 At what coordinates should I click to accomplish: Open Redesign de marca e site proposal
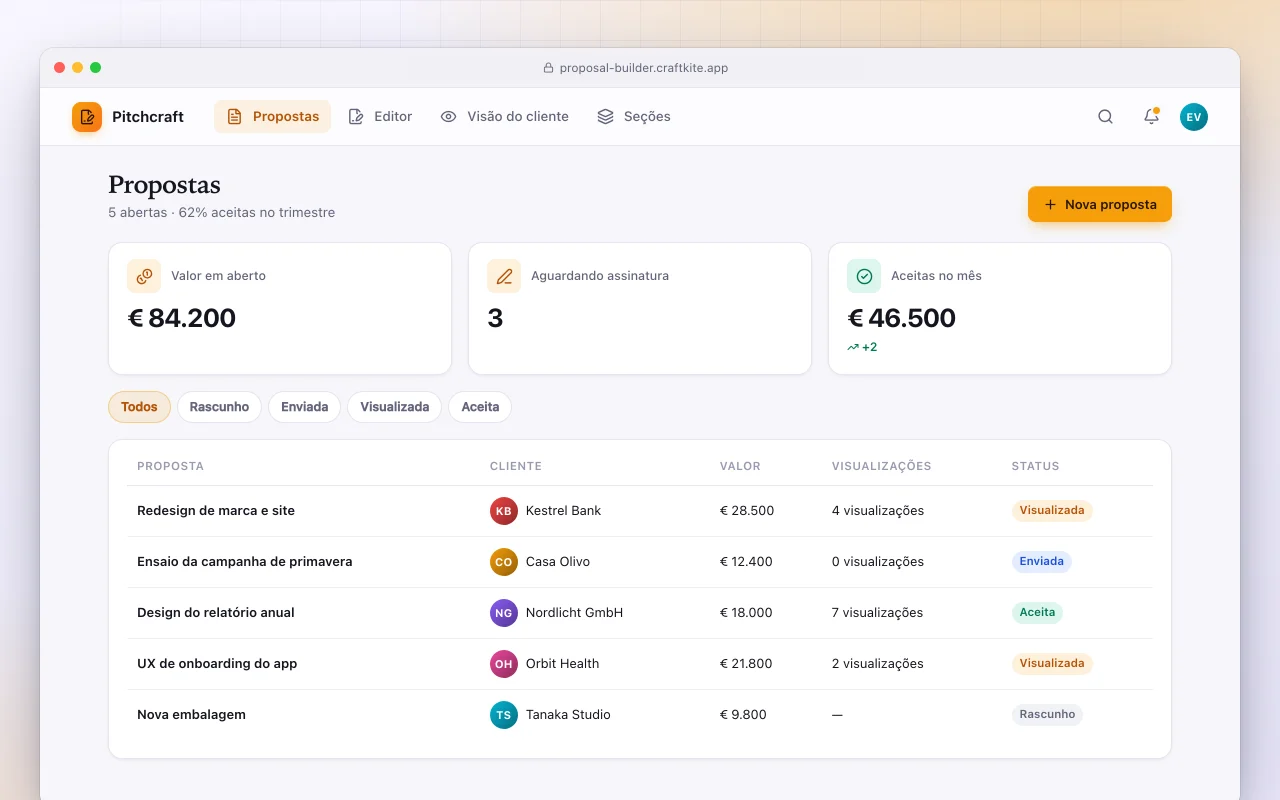[216, 511]
